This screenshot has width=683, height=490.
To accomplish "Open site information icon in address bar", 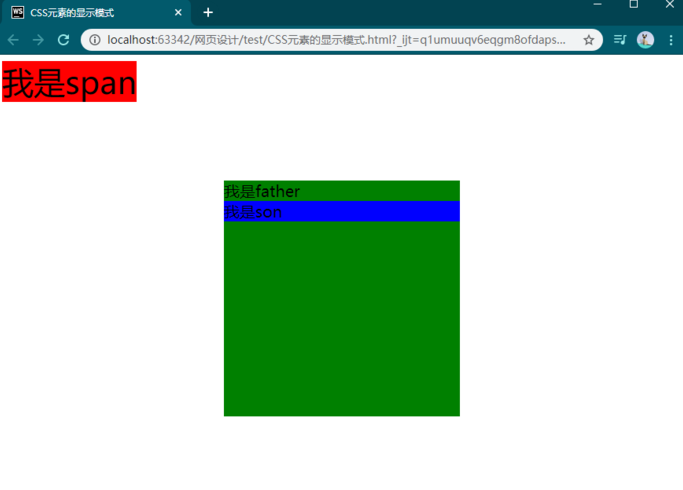I will coord(95,40).
